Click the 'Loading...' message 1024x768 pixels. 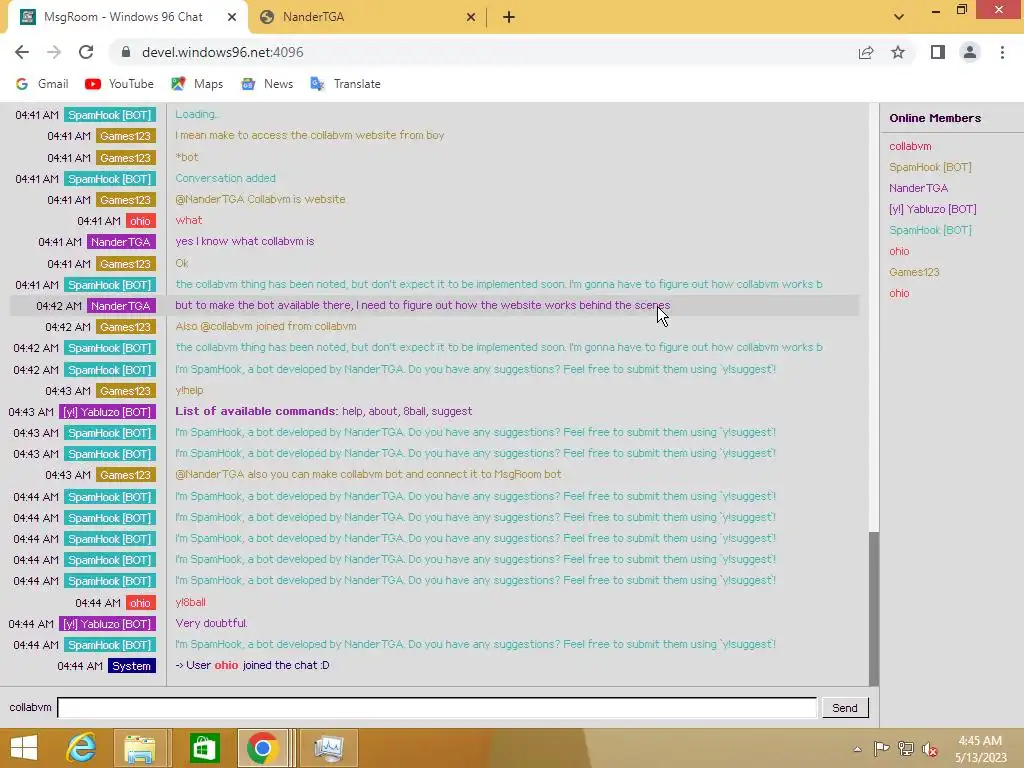point(197,114)
